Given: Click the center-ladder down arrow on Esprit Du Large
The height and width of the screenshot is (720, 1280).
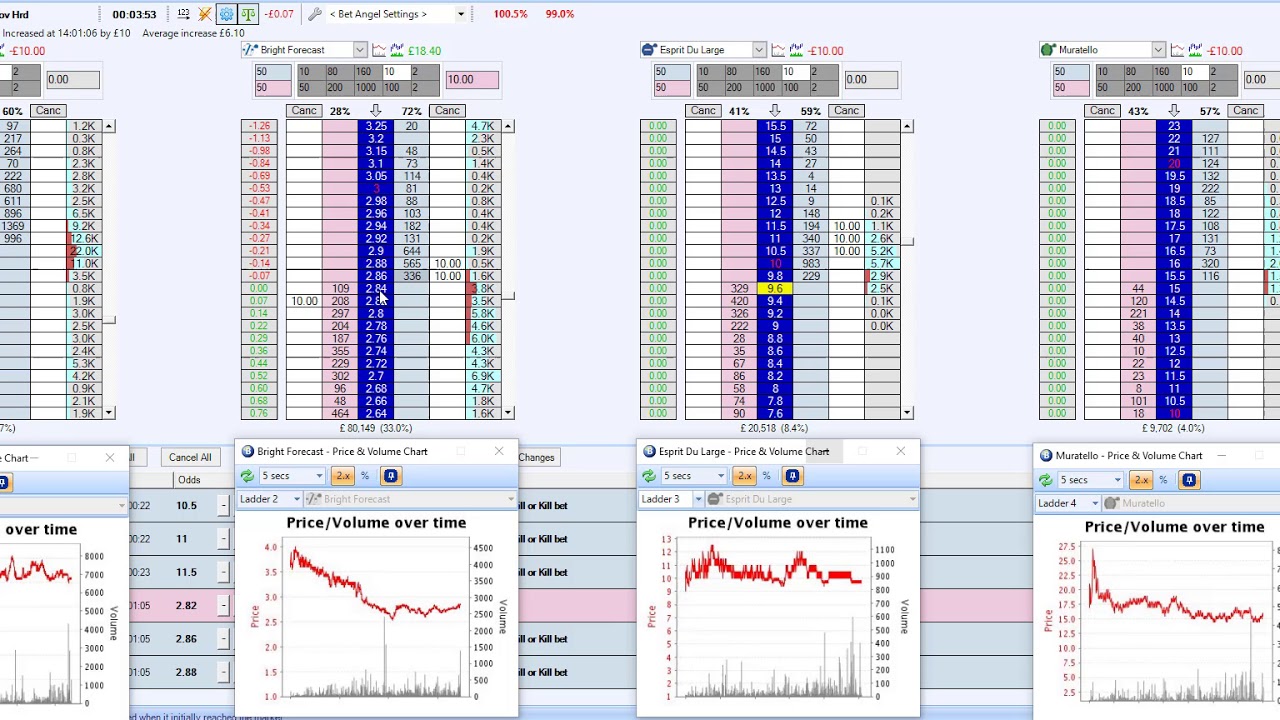Looking at the screenshot, I should (x=774, y=111).
